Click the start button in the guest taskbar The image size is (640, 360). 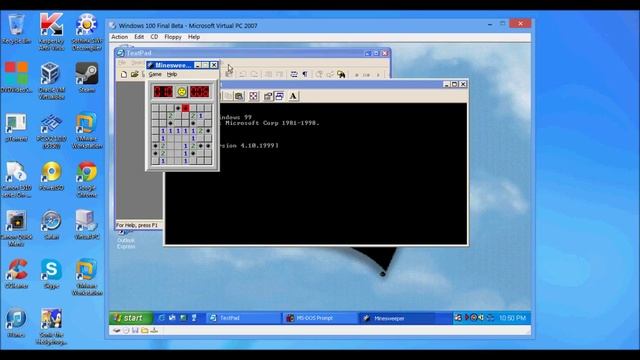(131, 318)
